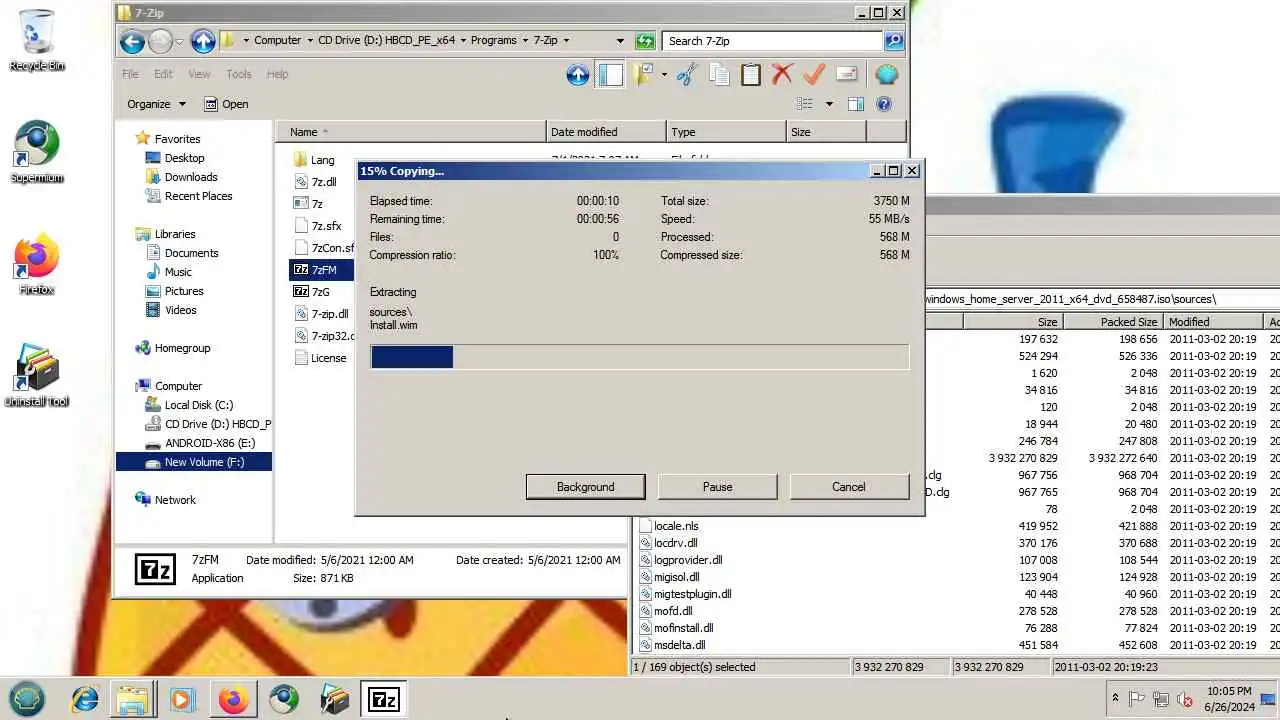Click the blue up-arrow in address bar
Screen dimensions: 1280x720
coord(203,41)
